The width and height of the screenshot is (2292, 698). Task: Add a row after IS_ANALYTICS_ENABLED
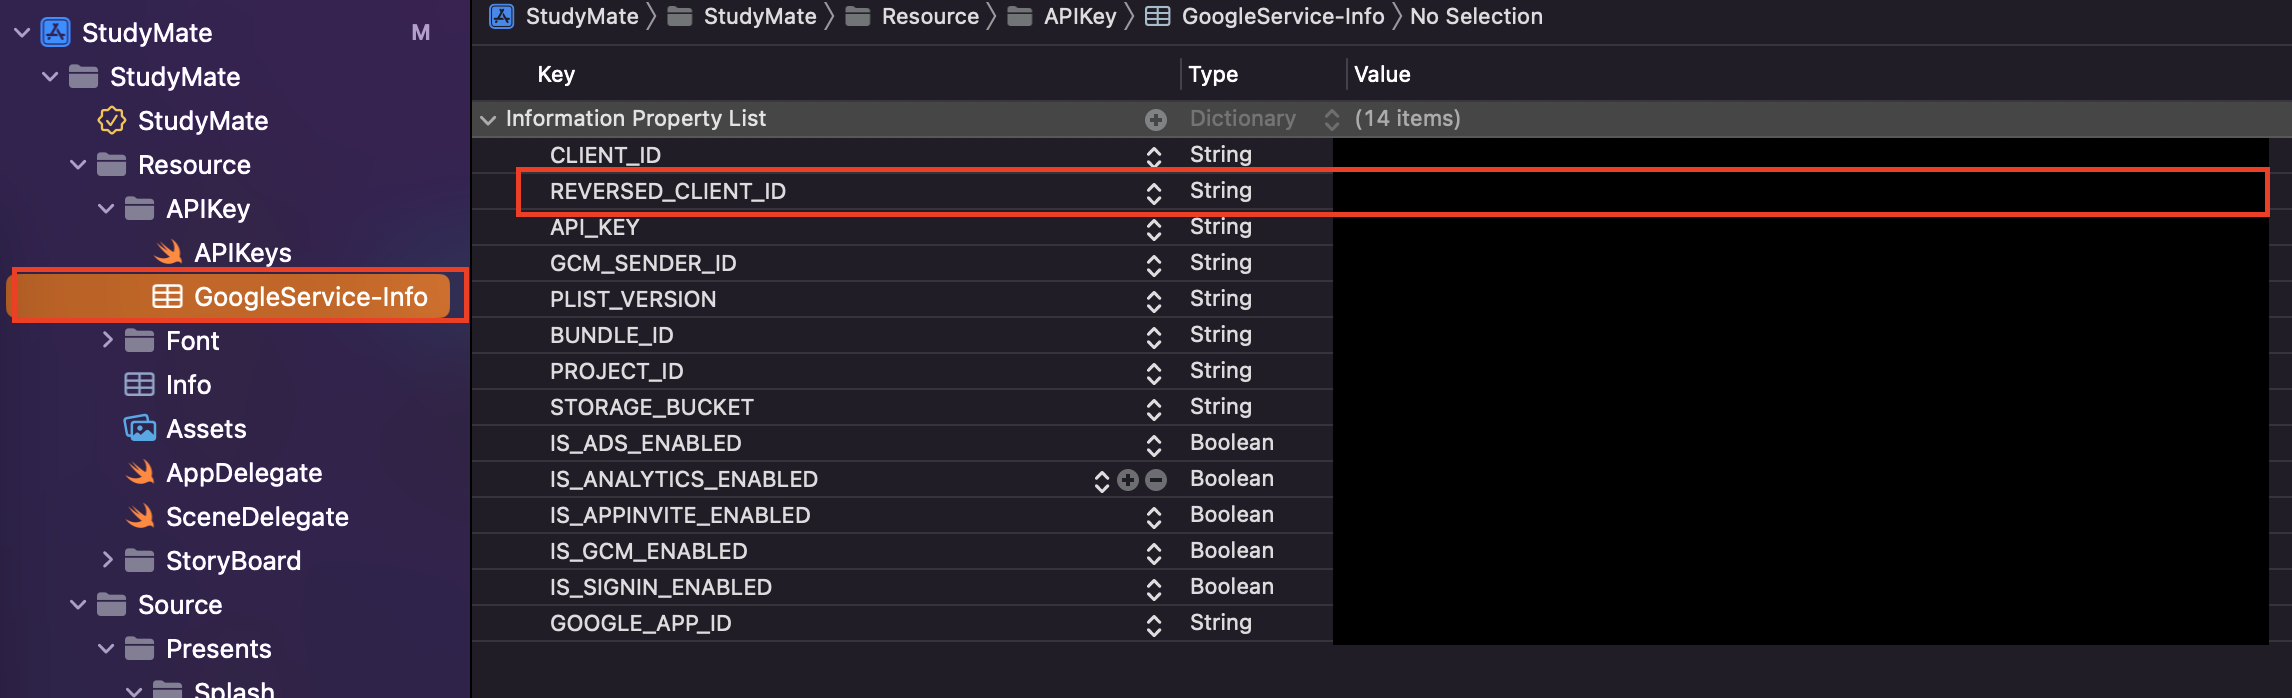click(x=1128, y=480)
